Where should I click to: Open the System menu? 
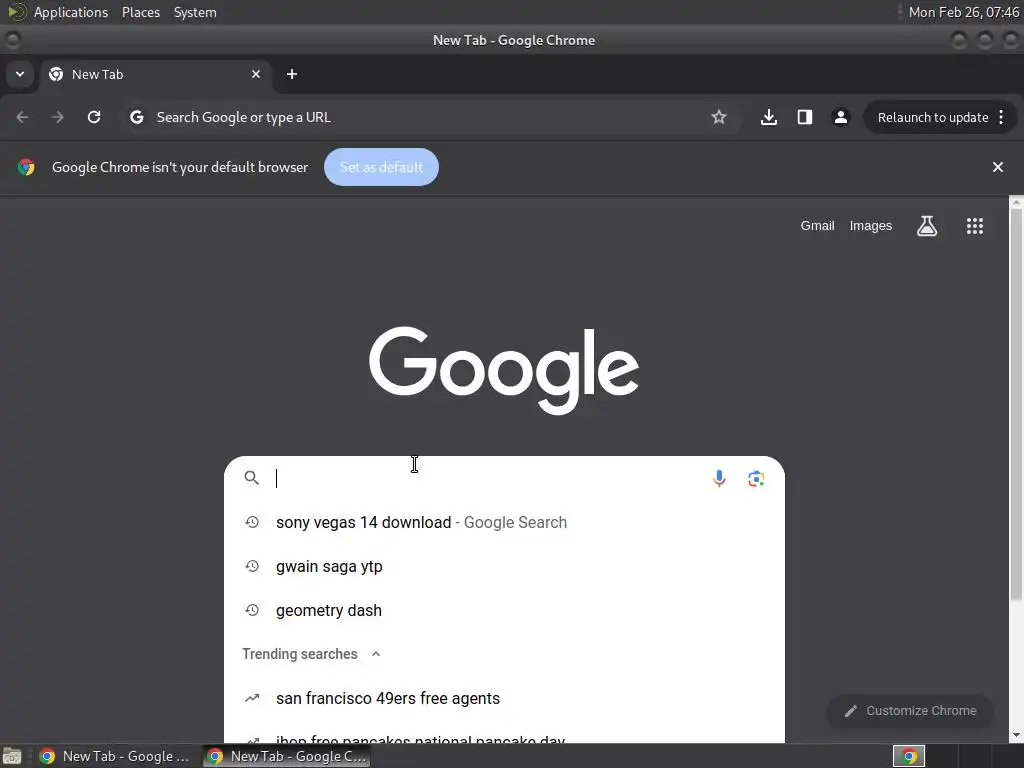pyautogui.click(x=195, y=12)
